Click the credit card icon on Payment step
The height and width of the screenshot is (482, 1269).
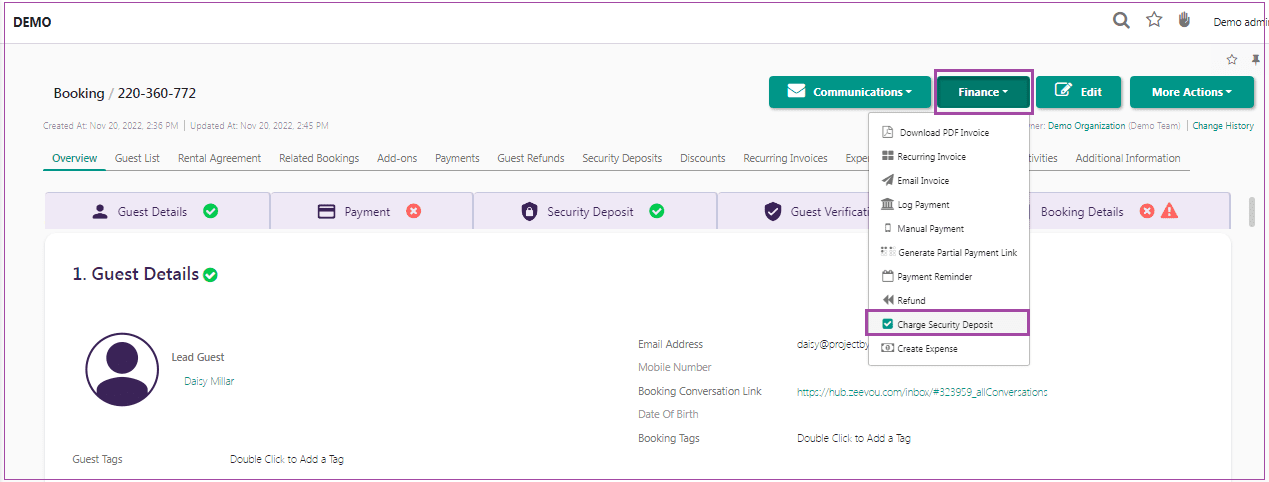[x=326, y=212]
